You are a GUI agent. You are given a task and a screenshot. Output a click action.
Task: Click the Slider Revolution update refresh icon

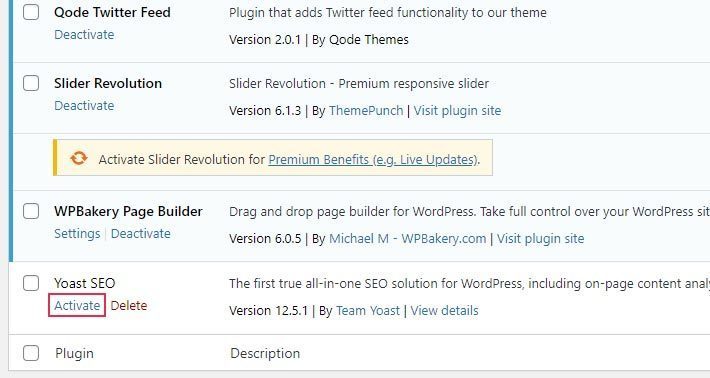pyautogui.click(x=79, y=158)
